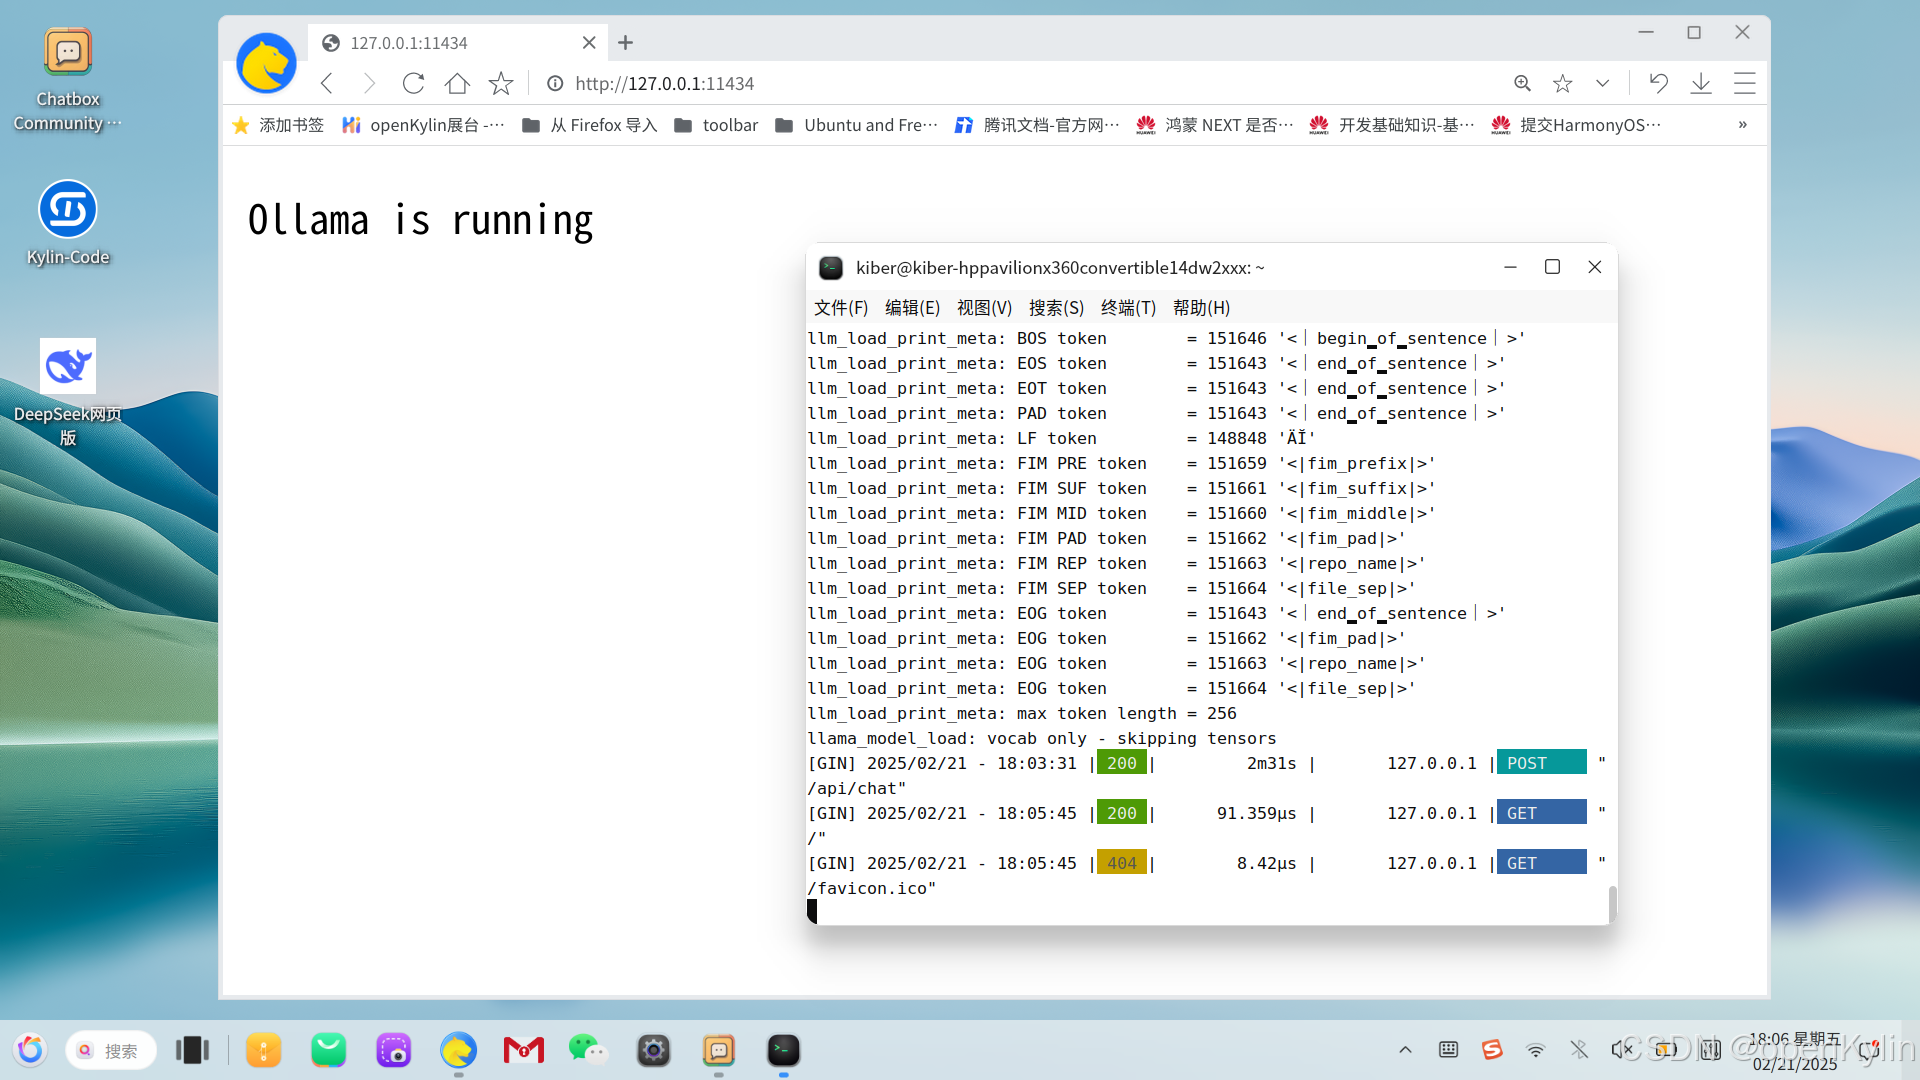Image resolution: width=1920 pixels, height=1080 pixels.
Task: Expand hidden bookmarks with the double chevron
Action: (1742, 125)
